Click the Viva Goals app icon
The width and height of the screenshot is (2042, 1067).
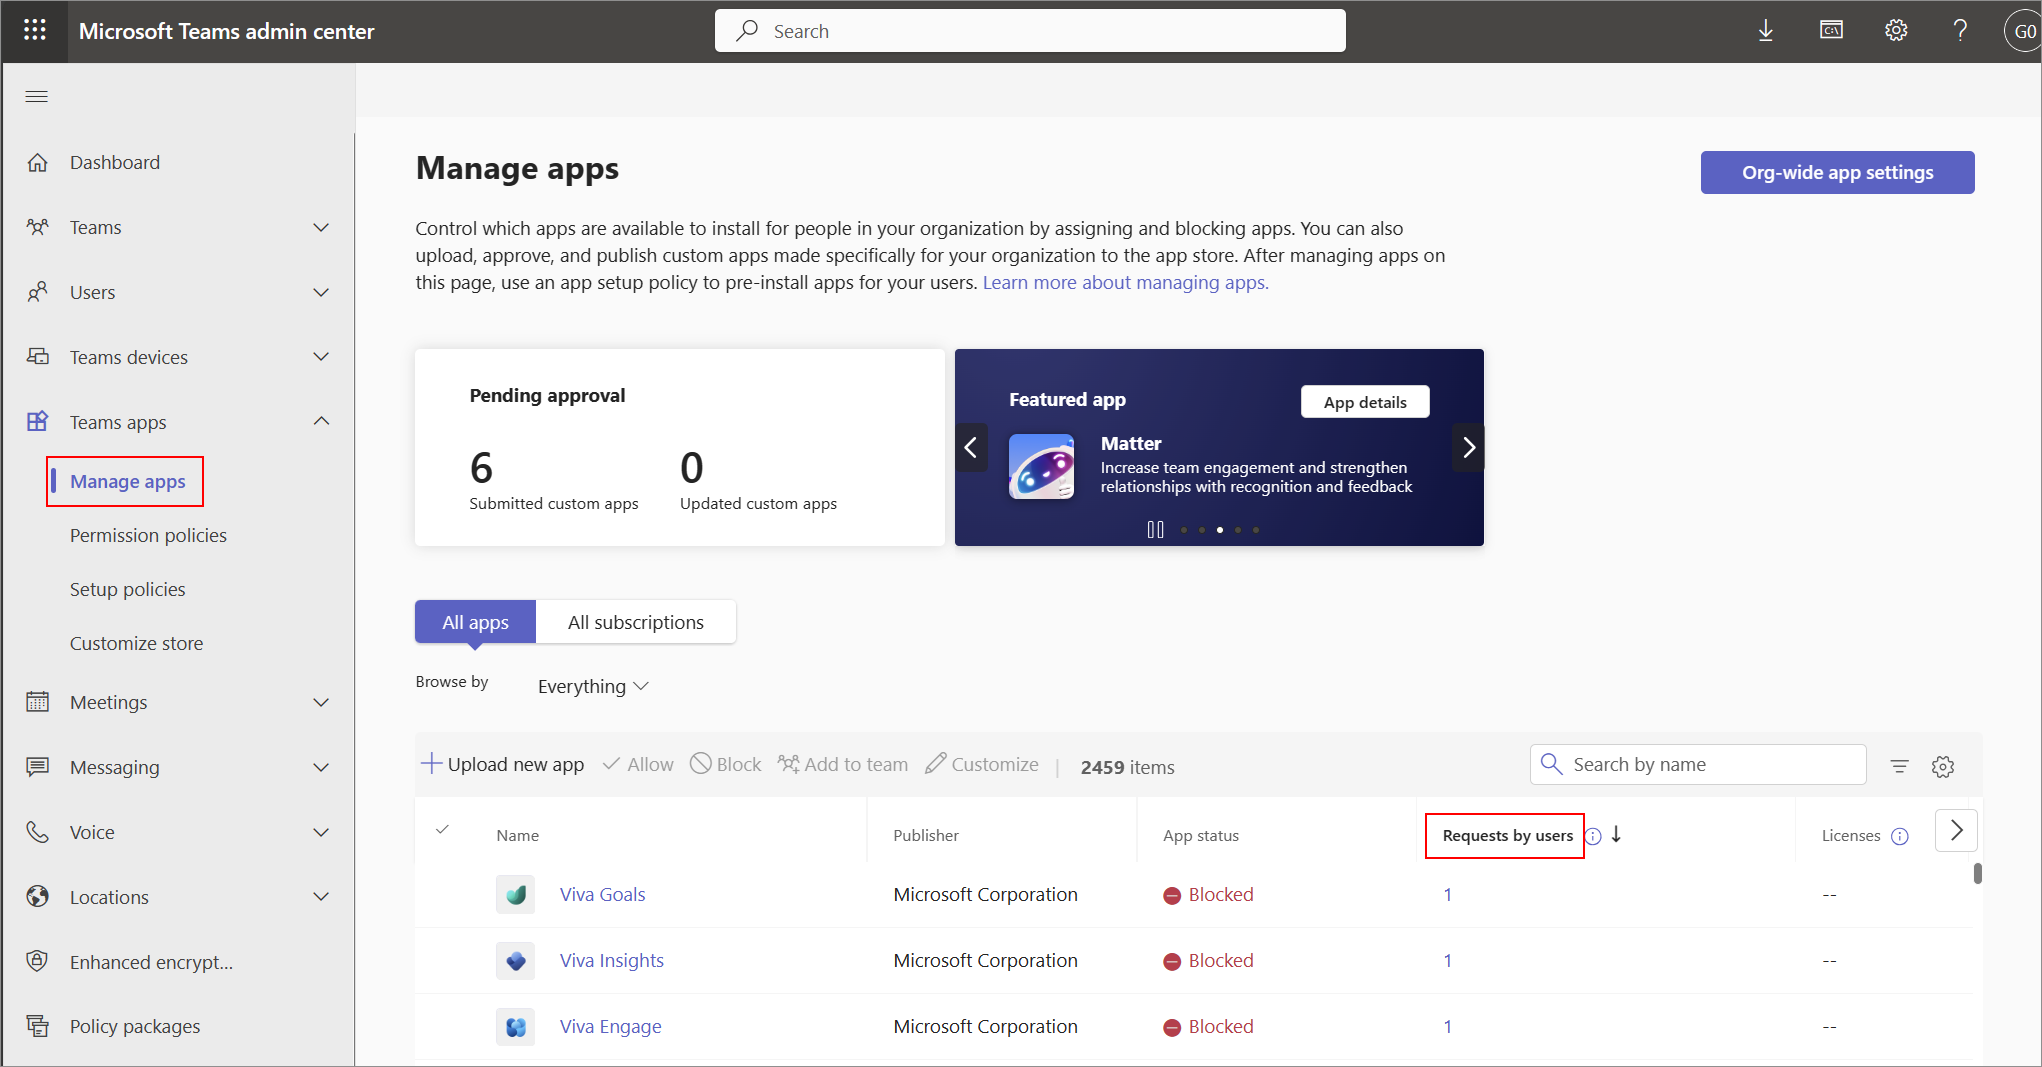[x=516, y=895]
